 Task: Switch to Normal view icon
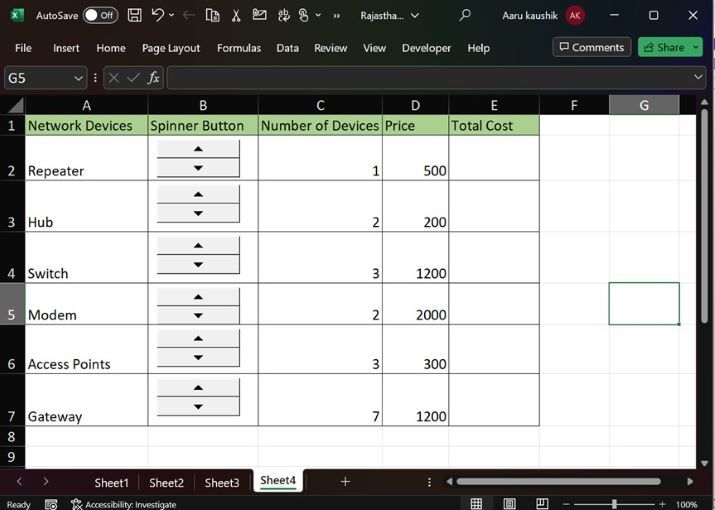pyautogui.click(x=476, y=504)
